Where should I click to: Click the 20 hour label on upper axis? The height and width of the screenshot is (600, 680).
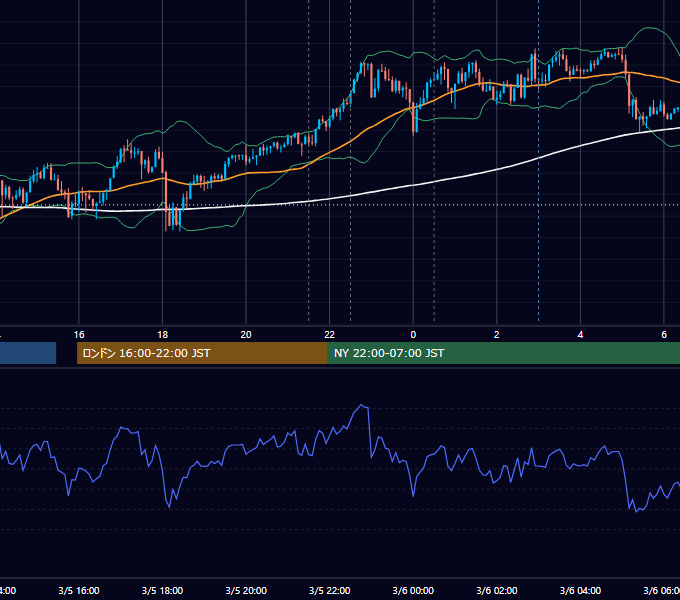click(x=246, y=335)
